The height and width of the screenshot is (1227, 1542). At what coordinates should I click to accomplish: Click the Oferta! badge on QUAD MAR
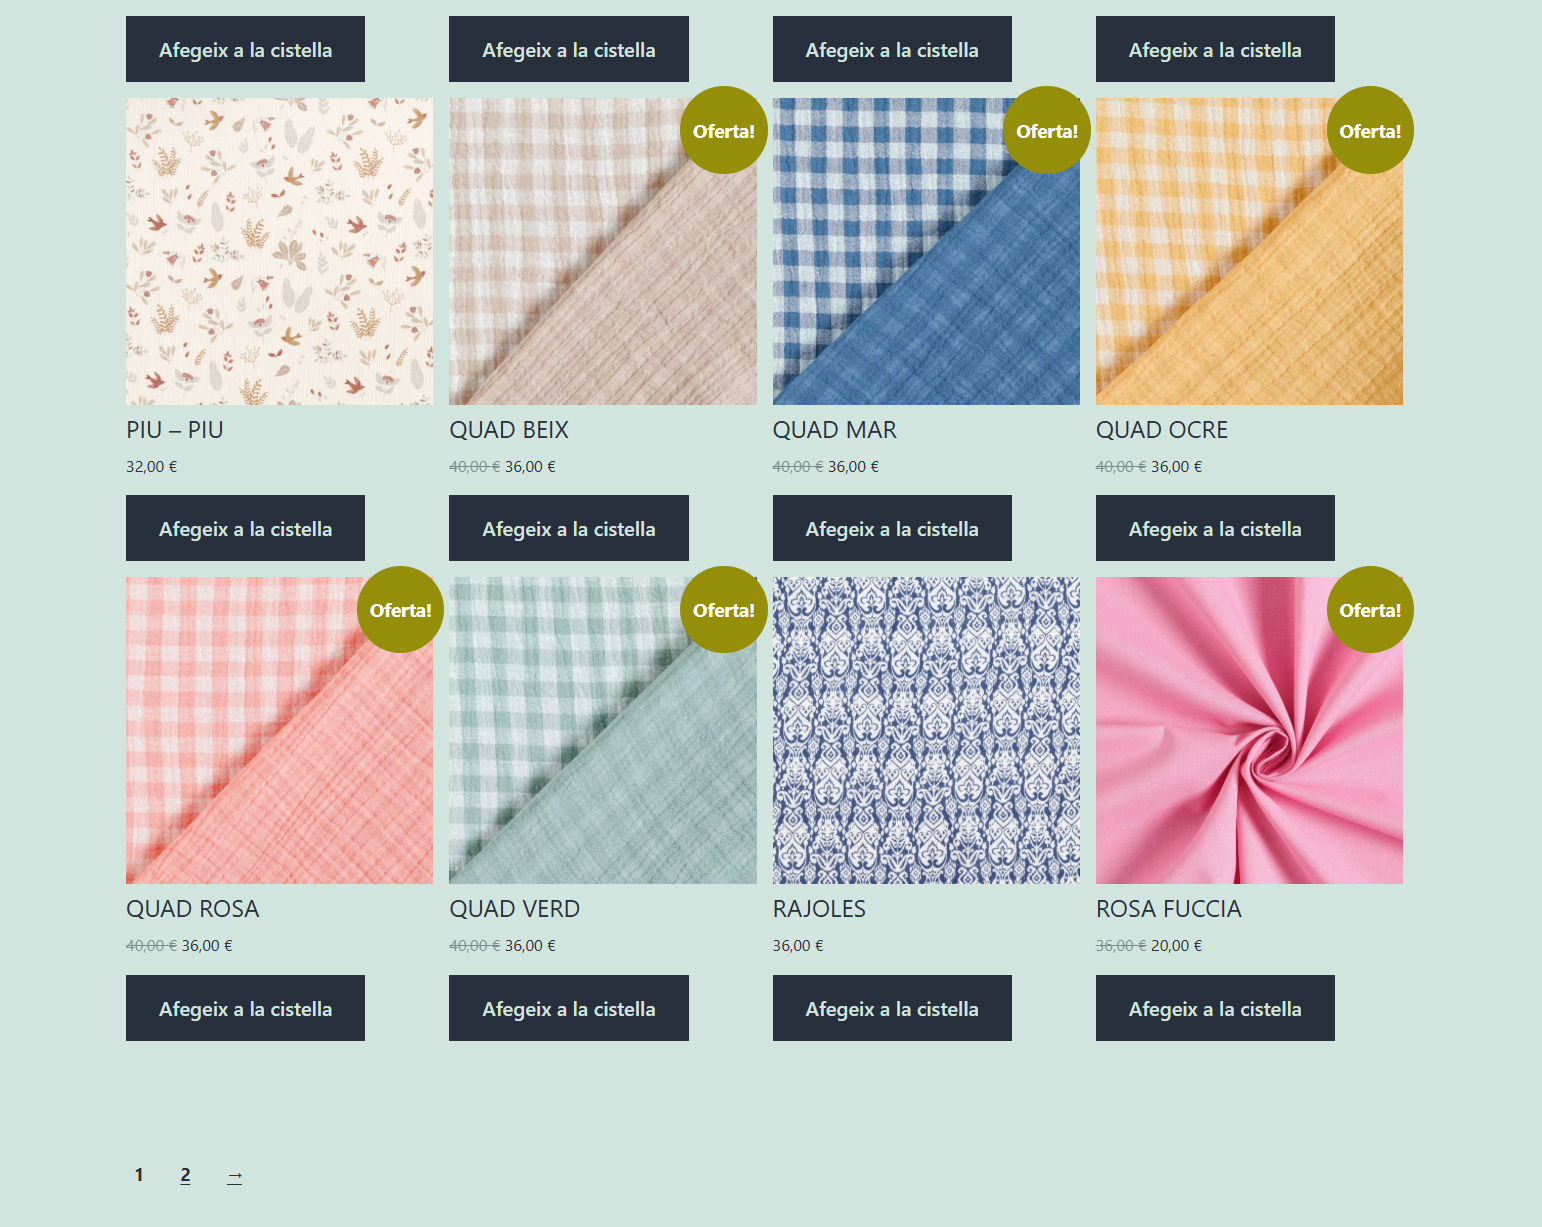click(x=1046, y=131)
